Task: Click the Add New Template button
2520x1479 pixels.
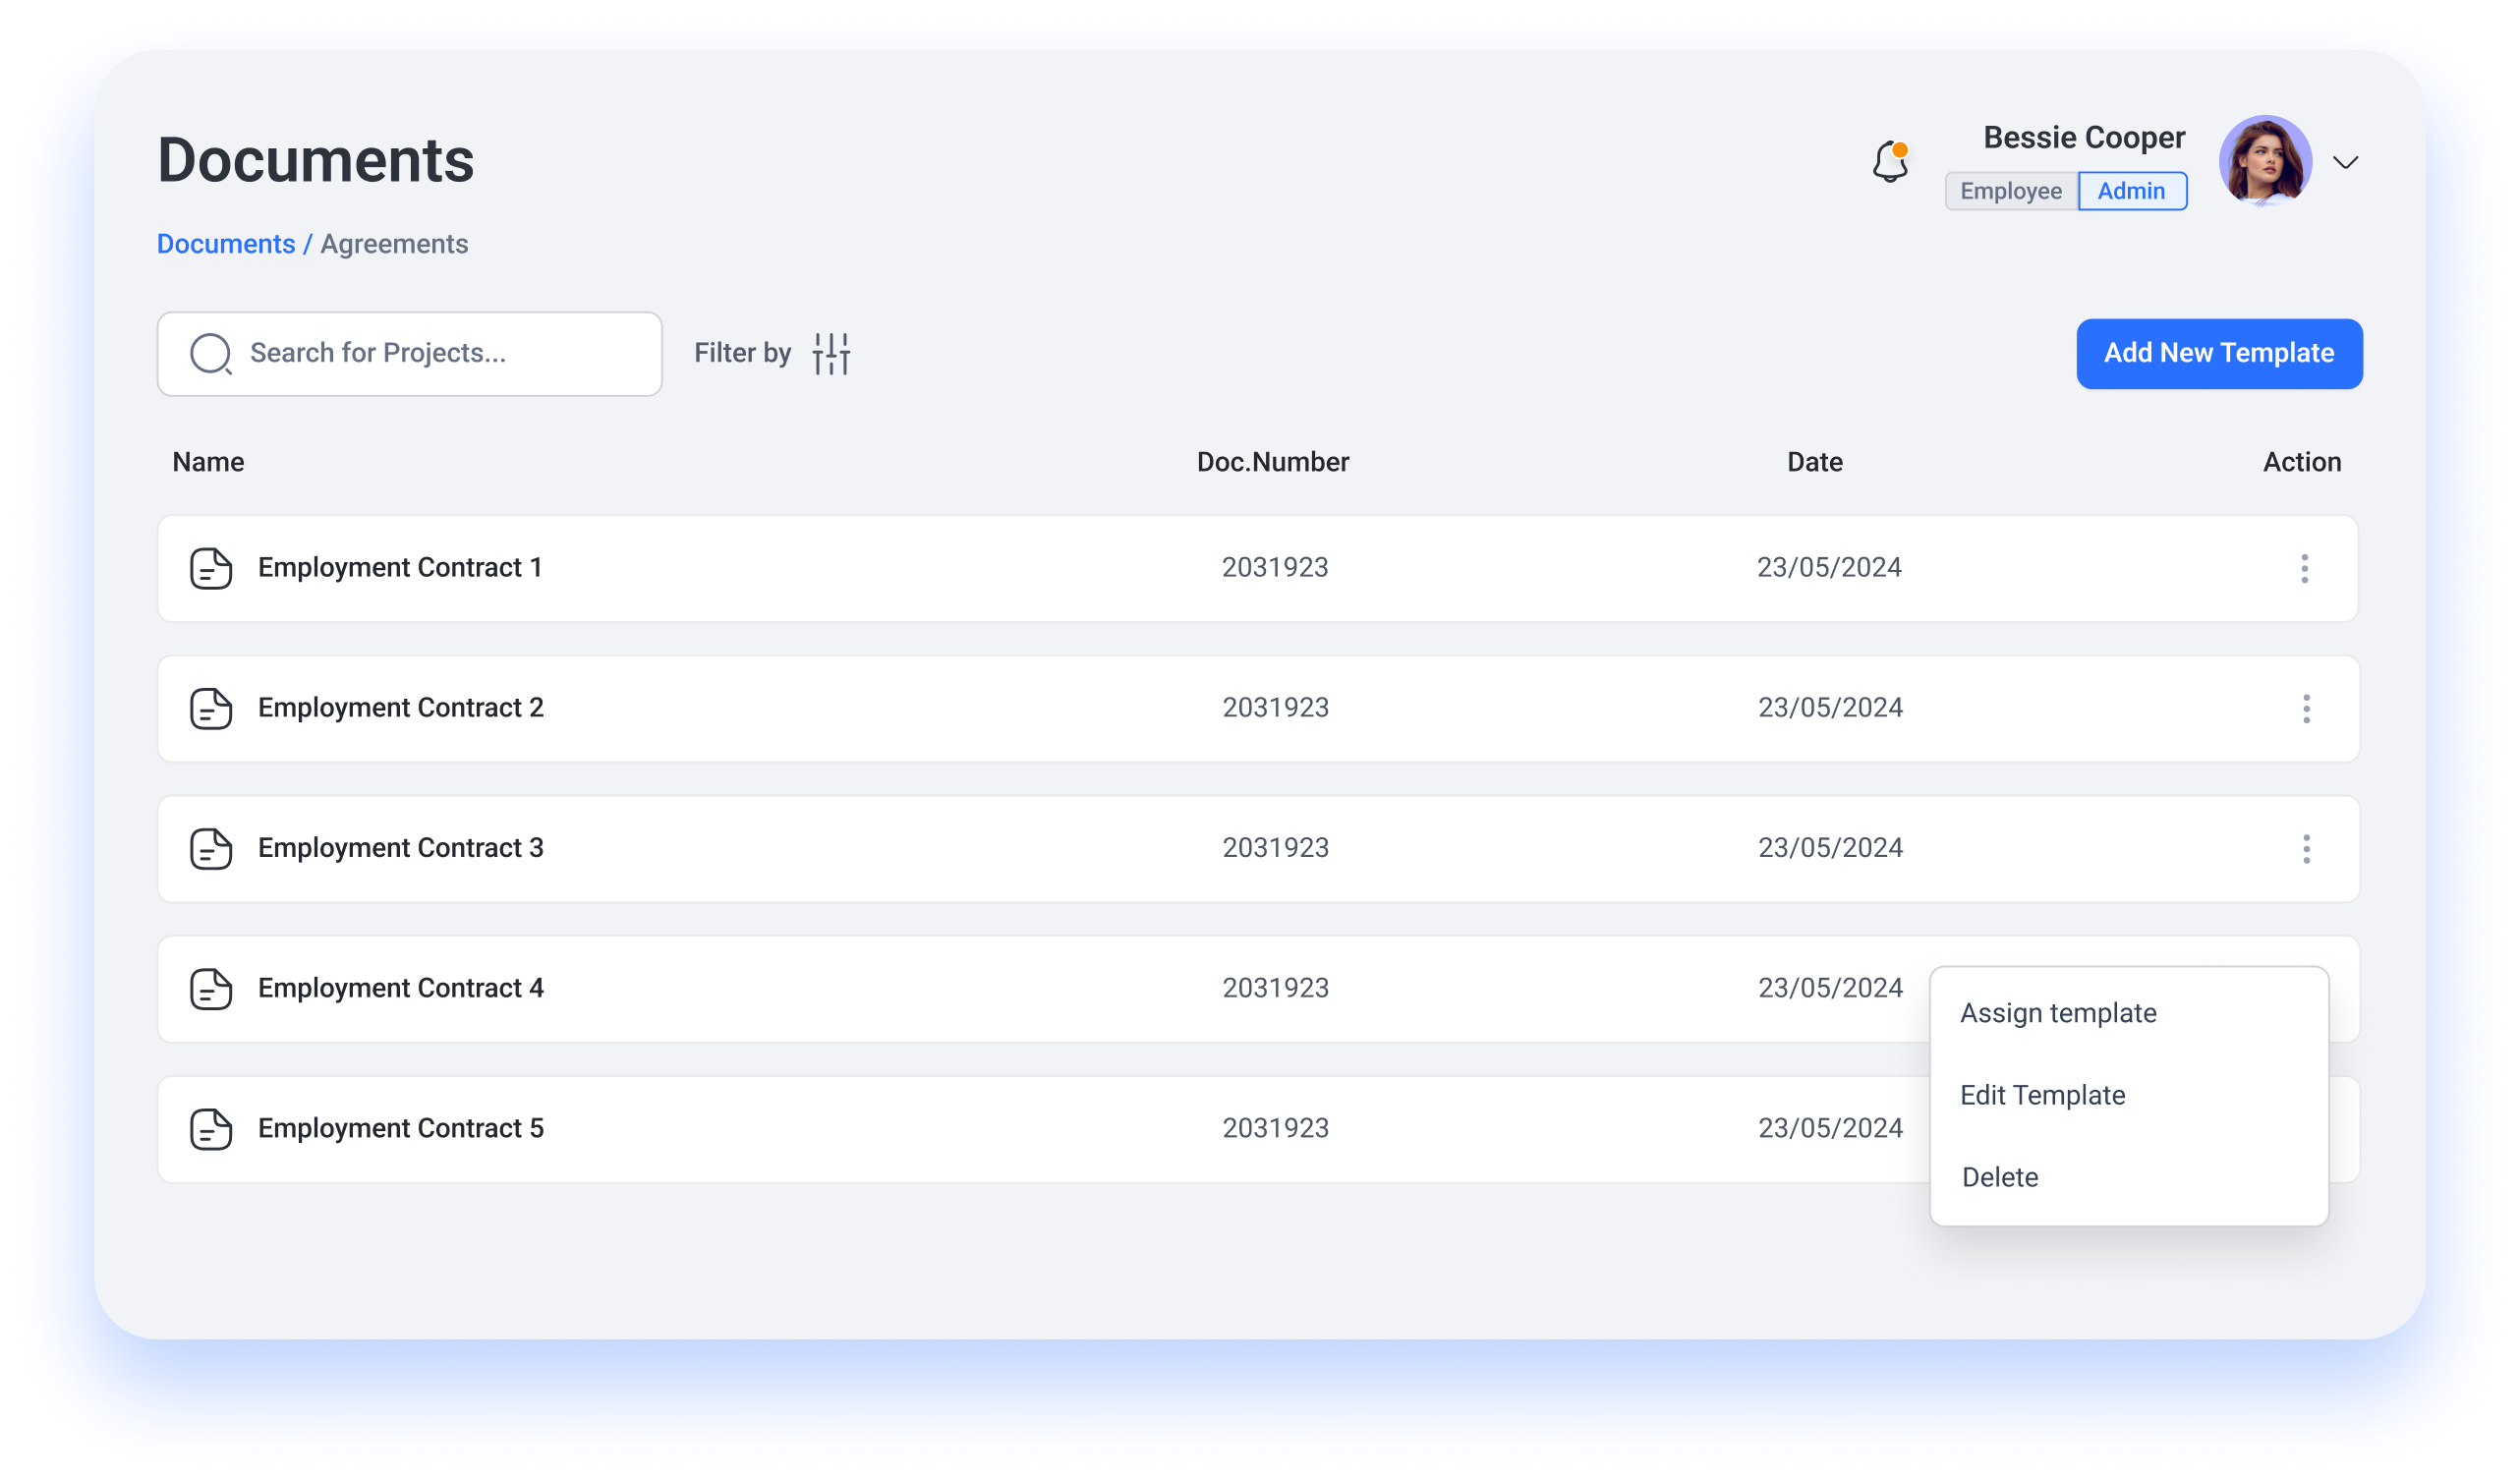Action: [2219, 354]
